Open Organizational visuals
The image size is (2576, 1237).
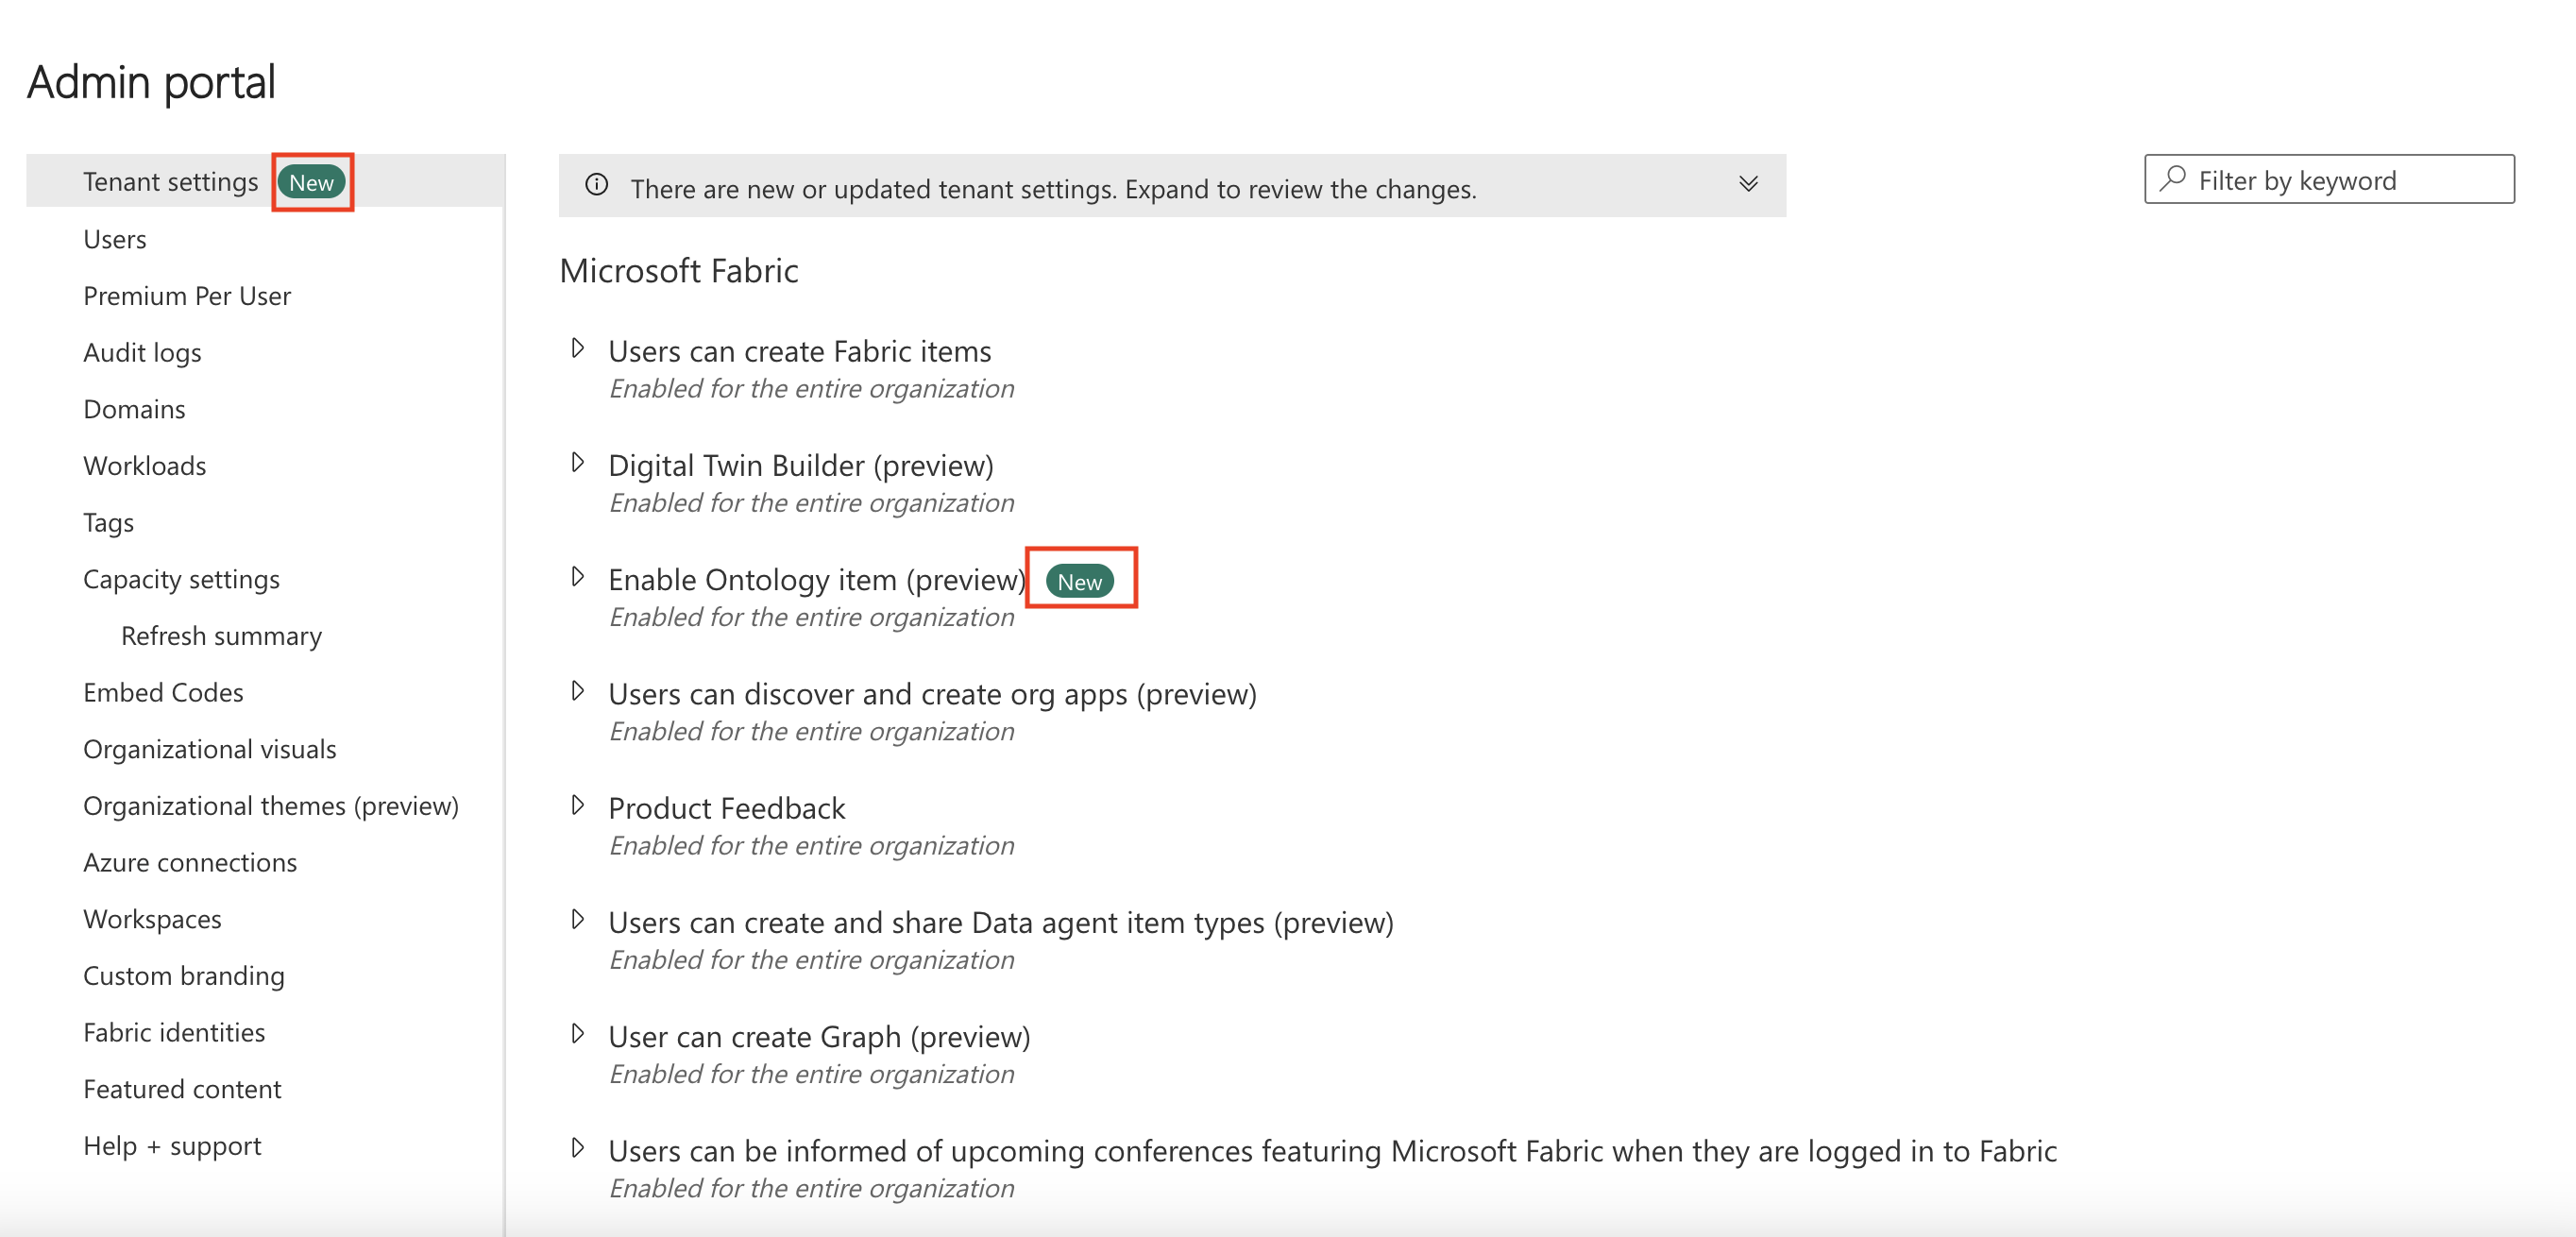(x=209, y=750)
